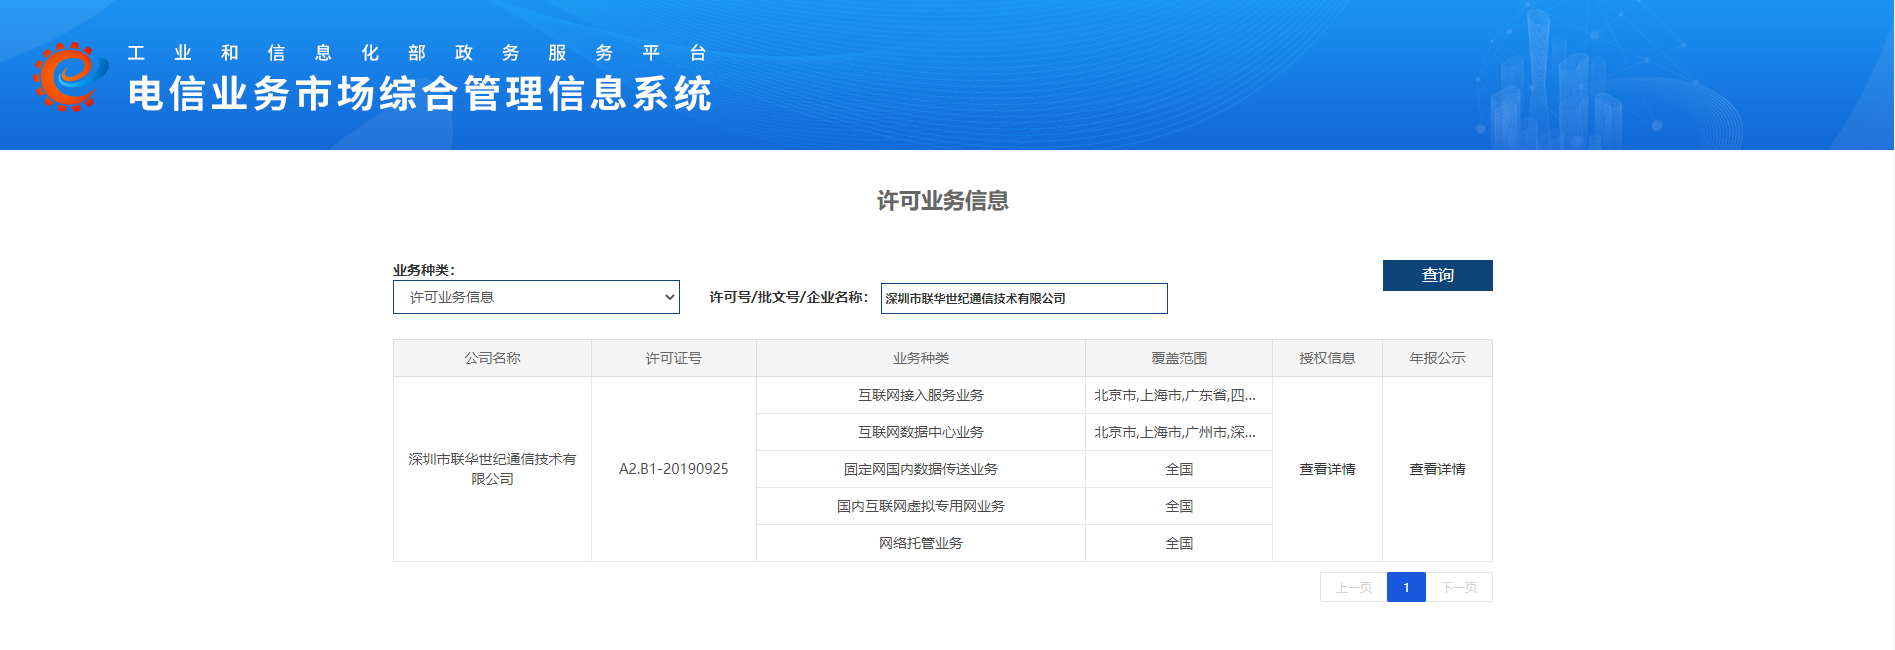Viewport: 1895px width, 650px height.
Task: Click the 许可证号 column header
Action: (674, 358)
